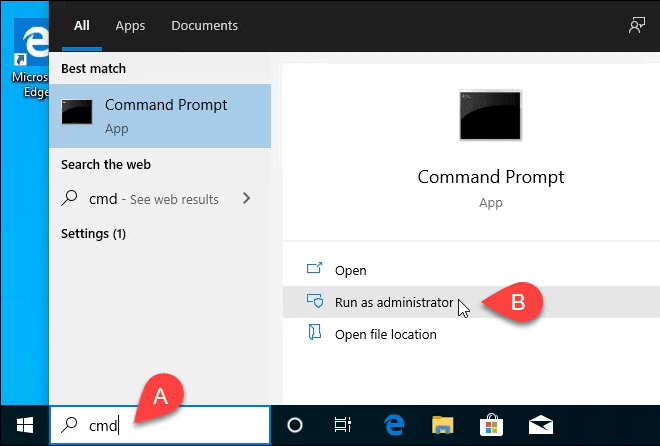Open File Explorer from the taskbar

(x=440, y=424)
